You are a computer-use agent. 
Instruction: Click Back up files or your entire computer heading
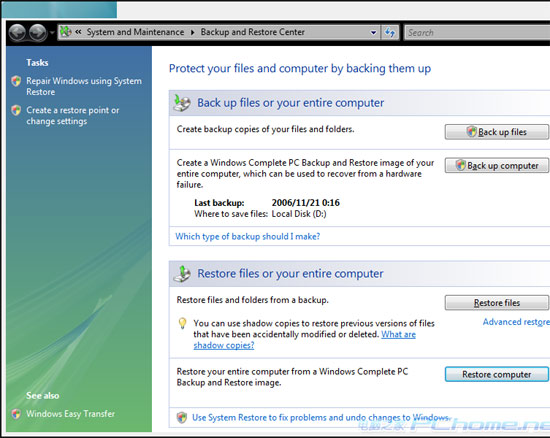point(290,103)
